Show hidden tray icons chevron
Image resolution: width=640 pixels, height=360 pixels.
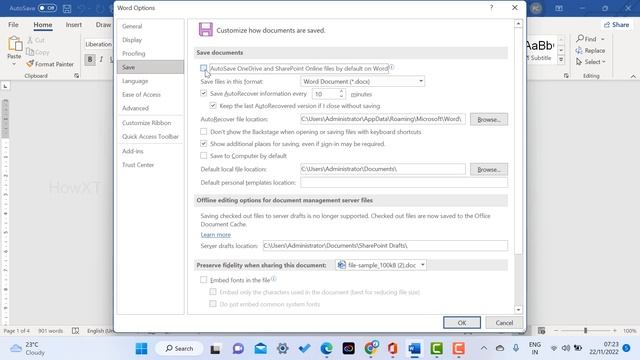(x=484, y=348)
